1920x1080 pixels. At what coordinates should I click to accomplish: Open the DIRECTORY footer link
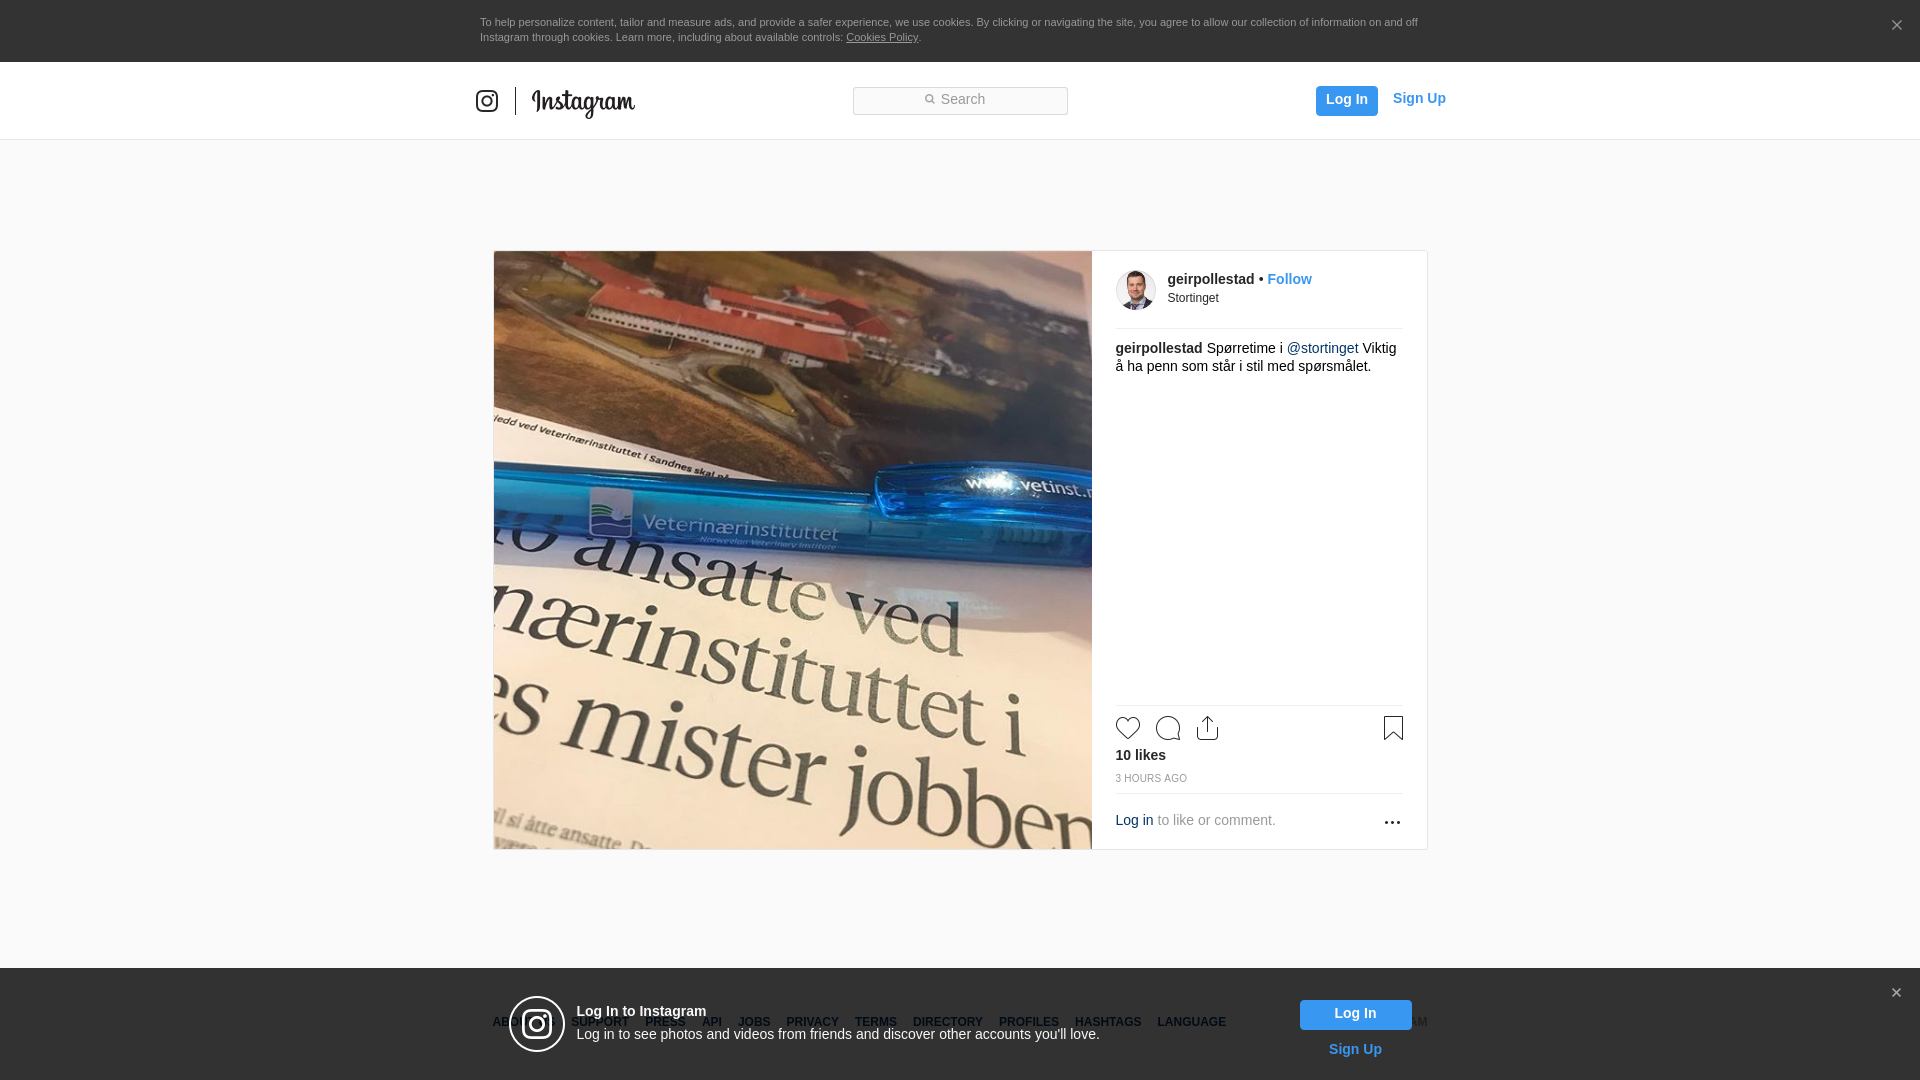coord(947,1022)
